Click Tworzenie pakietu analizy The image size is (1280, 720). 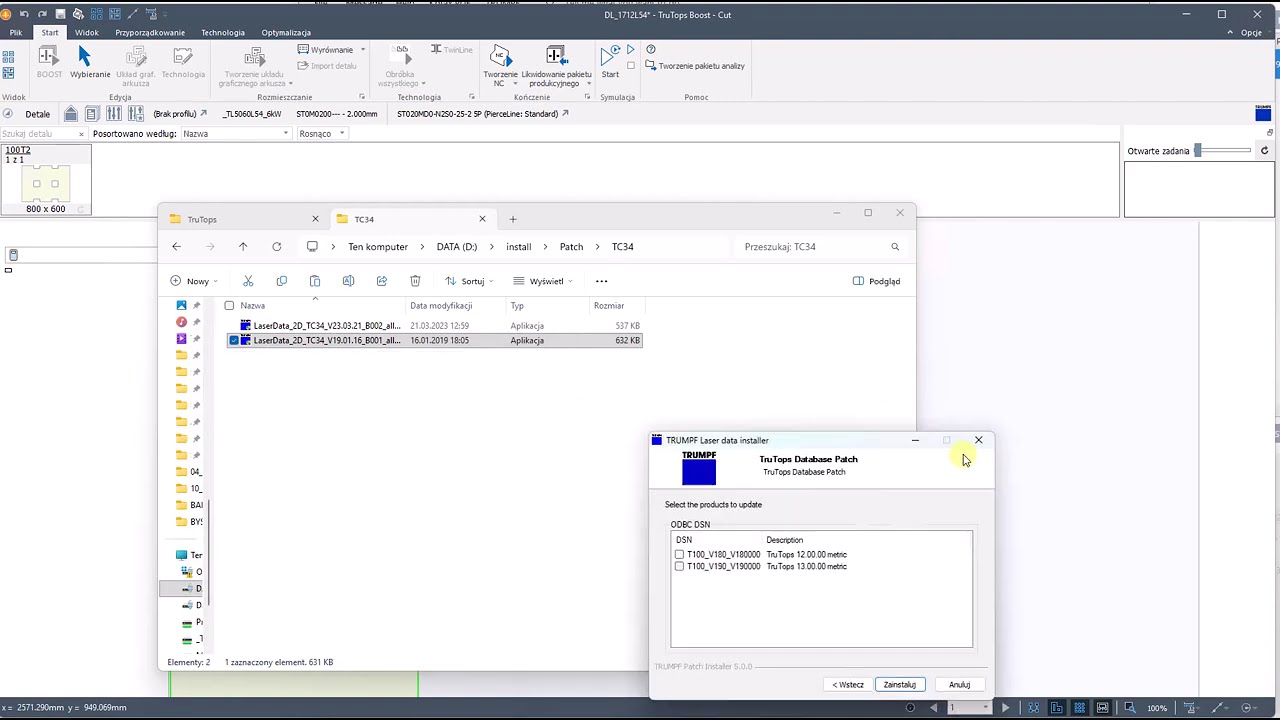click(695, 66)
